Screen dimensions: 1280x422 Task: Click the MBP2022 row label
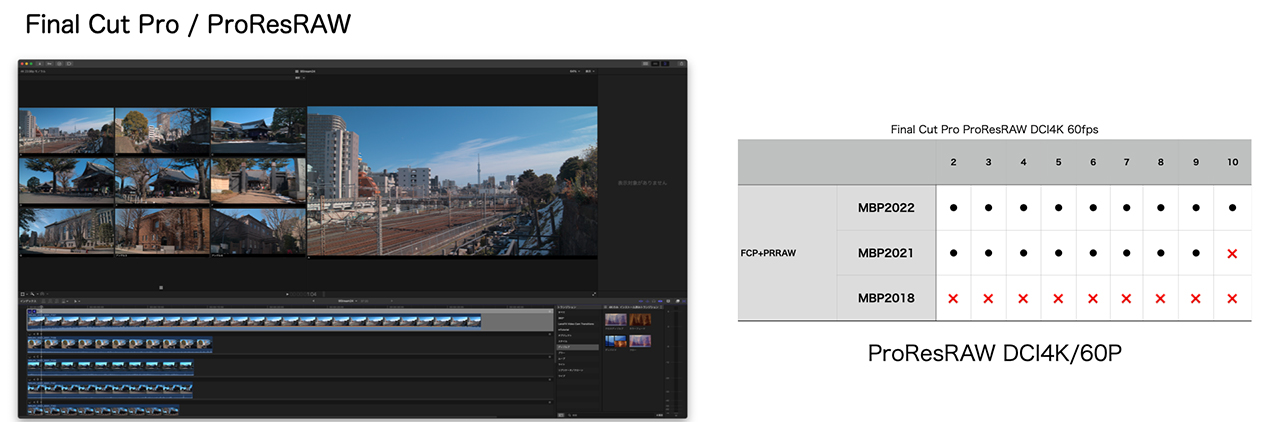pos(886,208)
